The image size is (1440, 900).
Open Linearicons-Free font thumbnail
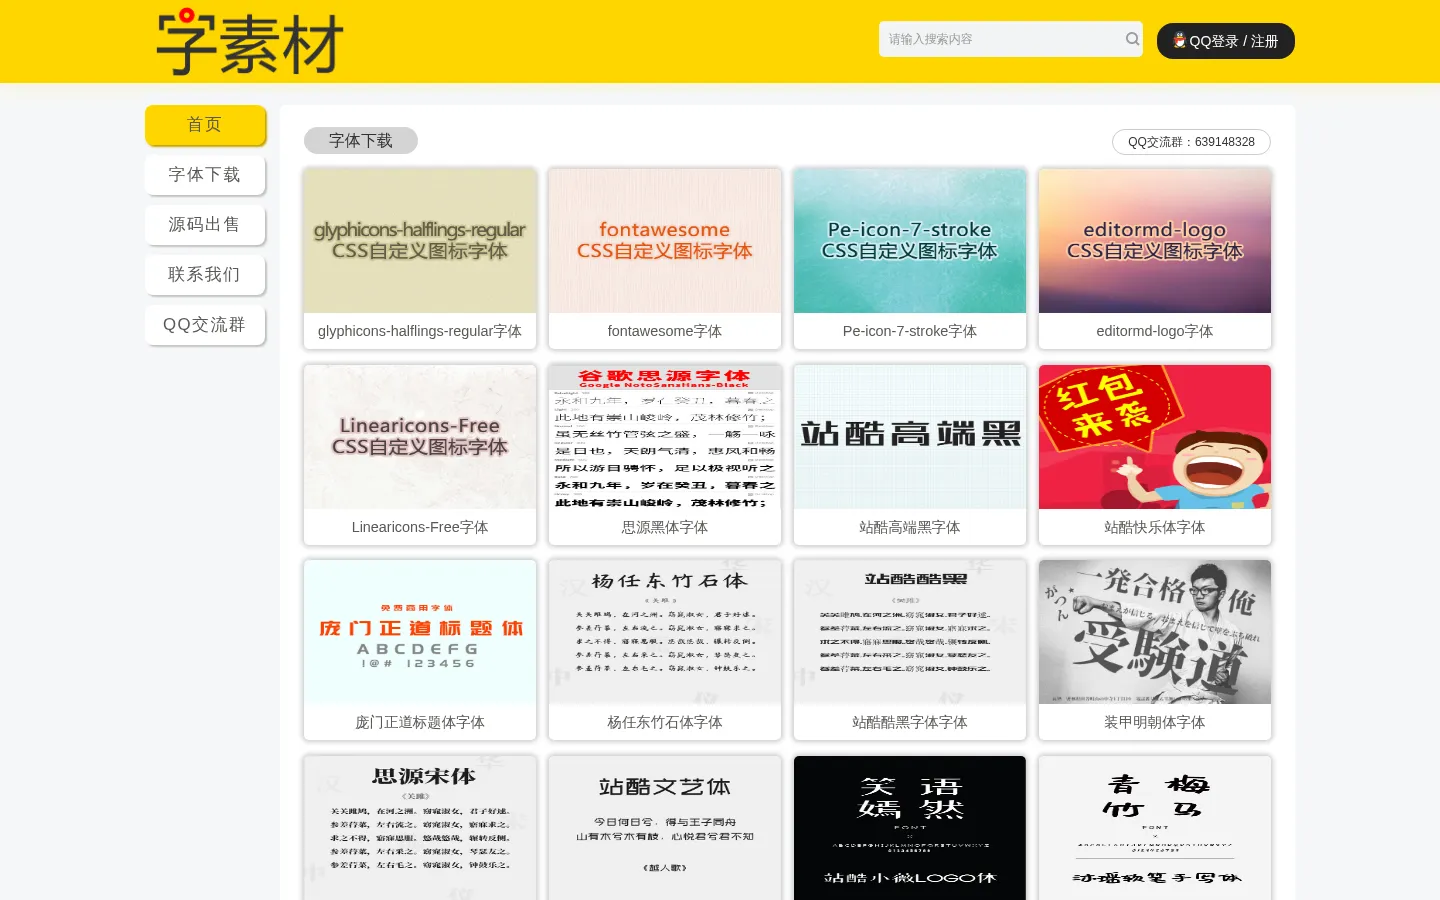click(420, 437)
